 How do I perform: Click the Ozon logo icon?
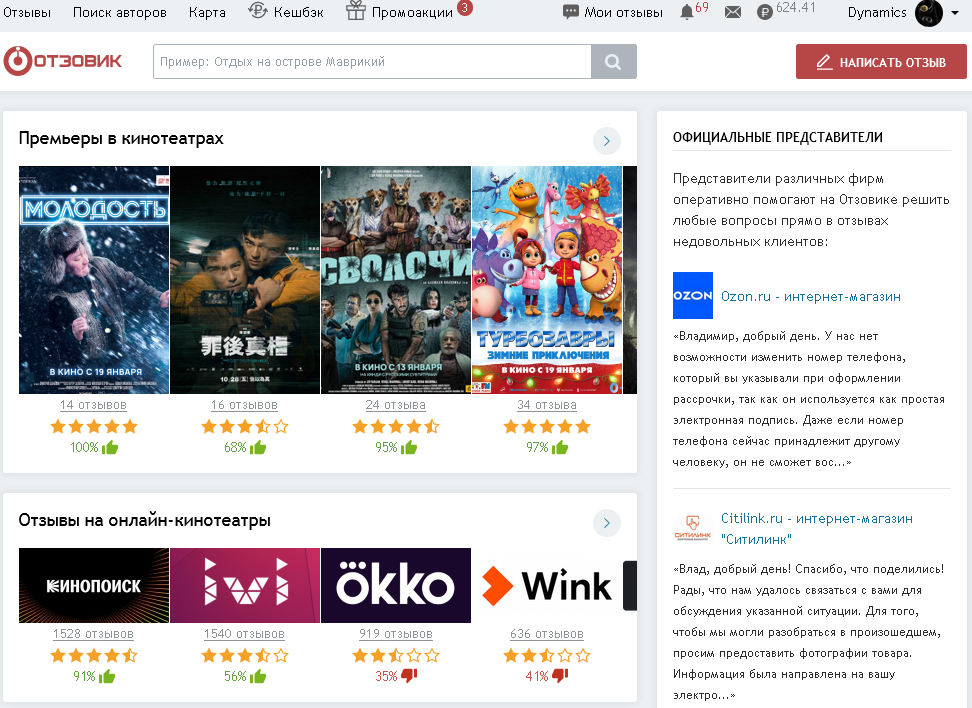[692, 296]
